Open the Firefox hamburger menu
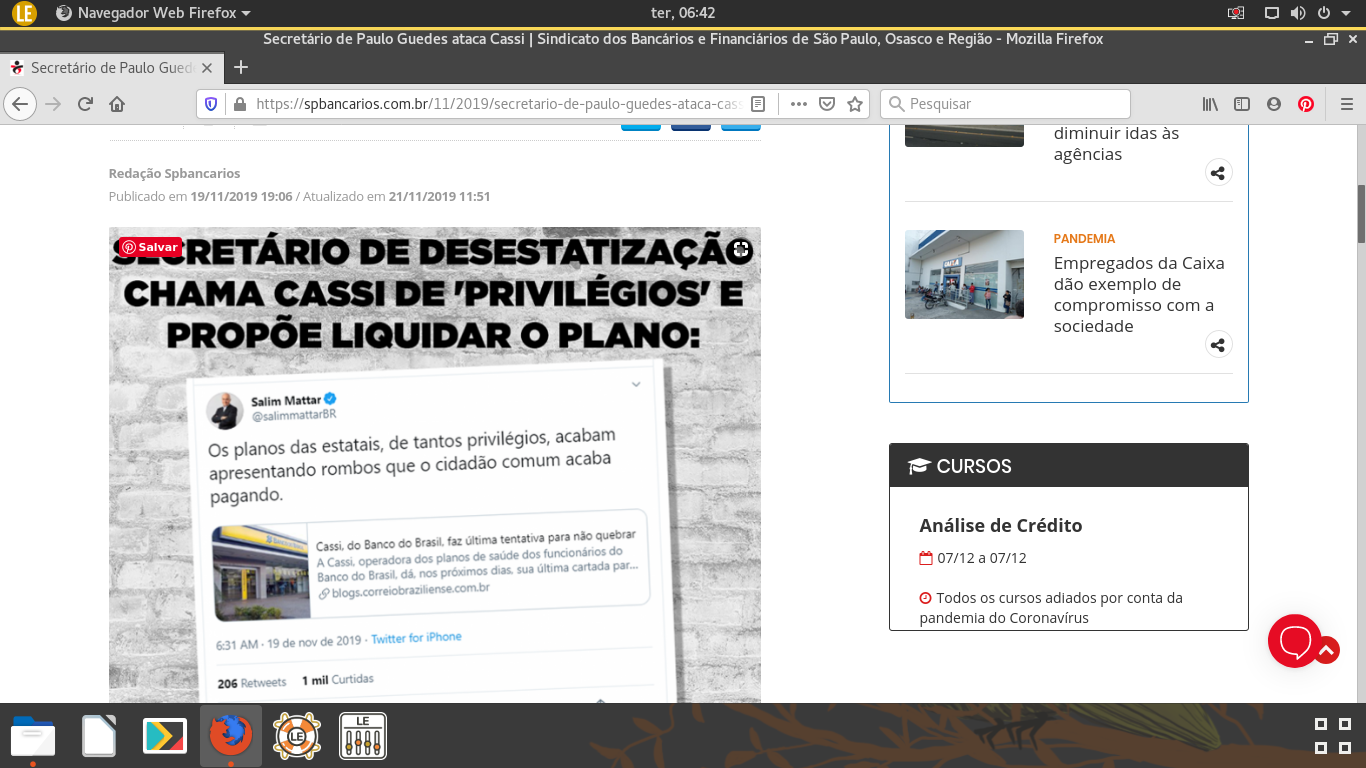1366x768 pixels. click(x=1346, y=104)
